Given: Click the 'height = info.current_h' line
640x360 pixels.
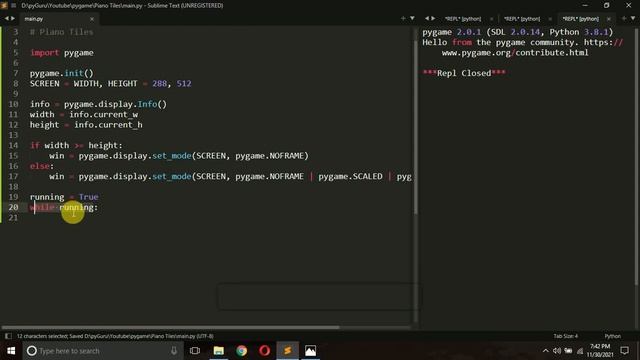Looking at the screenshot, I should tap(86, 125).
